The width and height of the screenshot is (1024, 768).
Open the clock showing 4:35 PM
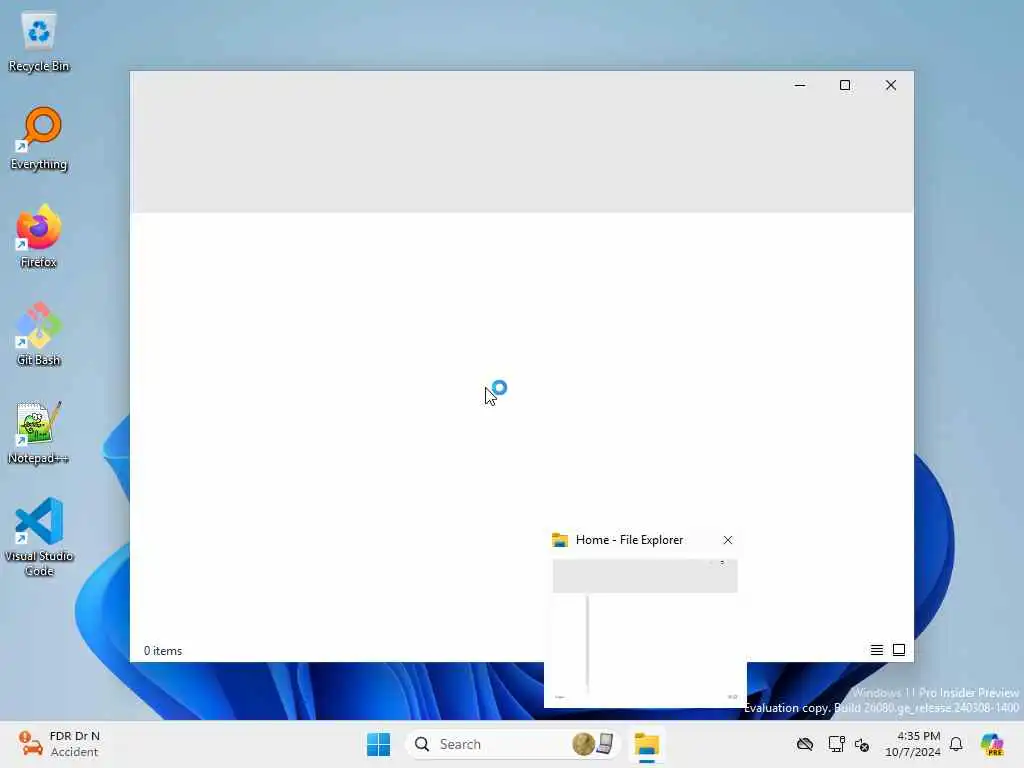[912, 744]
